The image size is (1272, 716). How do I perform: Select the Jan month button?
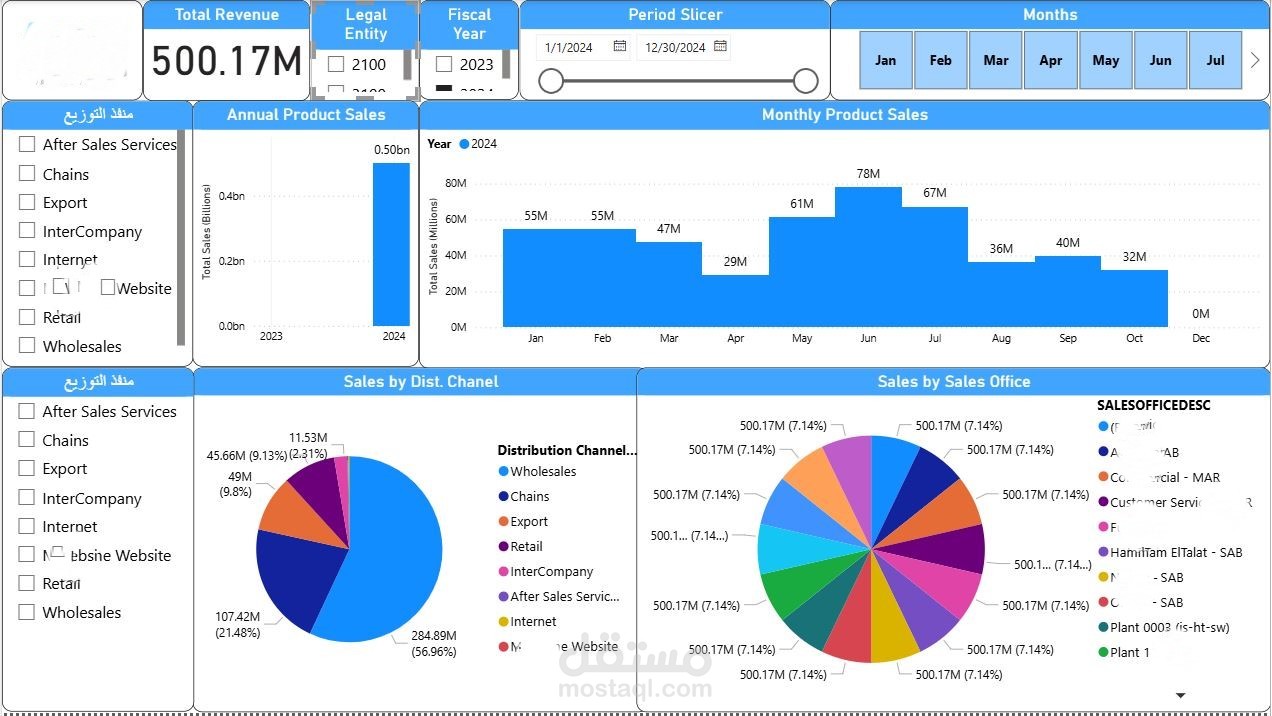click(x=885, y=60)
